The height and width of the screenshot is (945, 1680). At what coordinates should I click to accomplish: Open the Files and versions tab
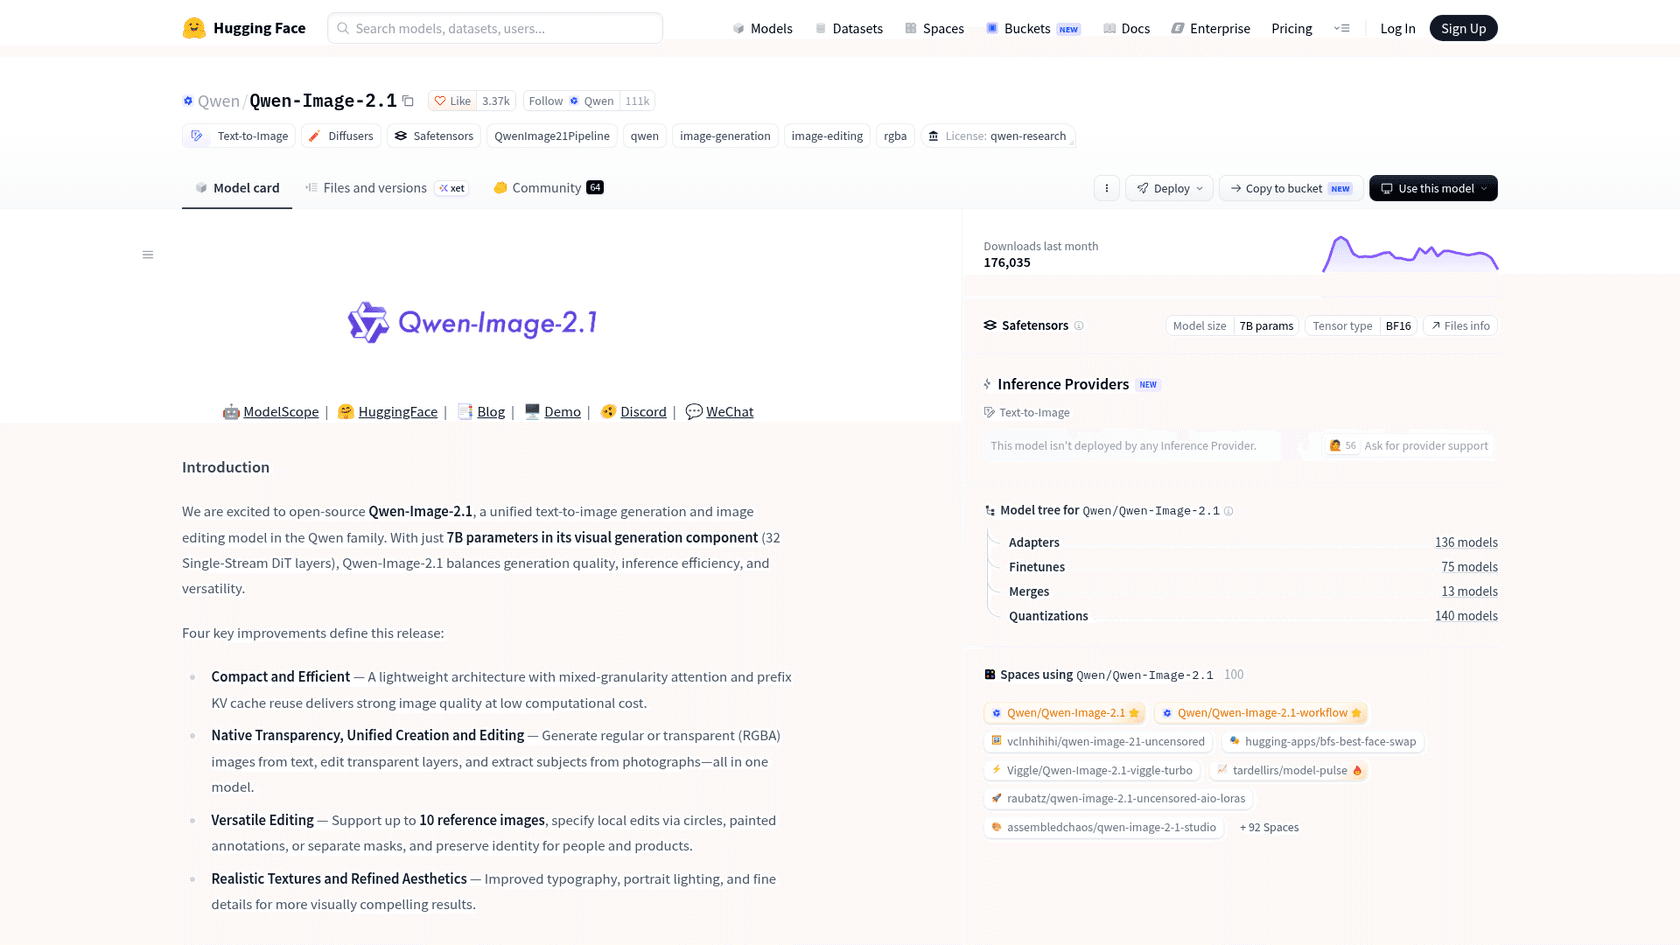[x=387, y=188]
